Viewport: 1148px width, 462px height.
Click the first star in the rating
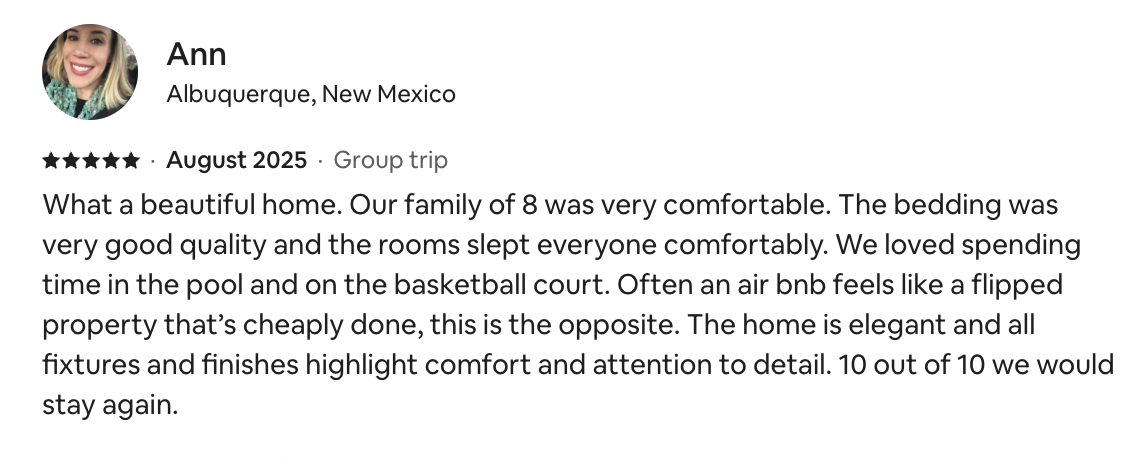coord(50,160)
